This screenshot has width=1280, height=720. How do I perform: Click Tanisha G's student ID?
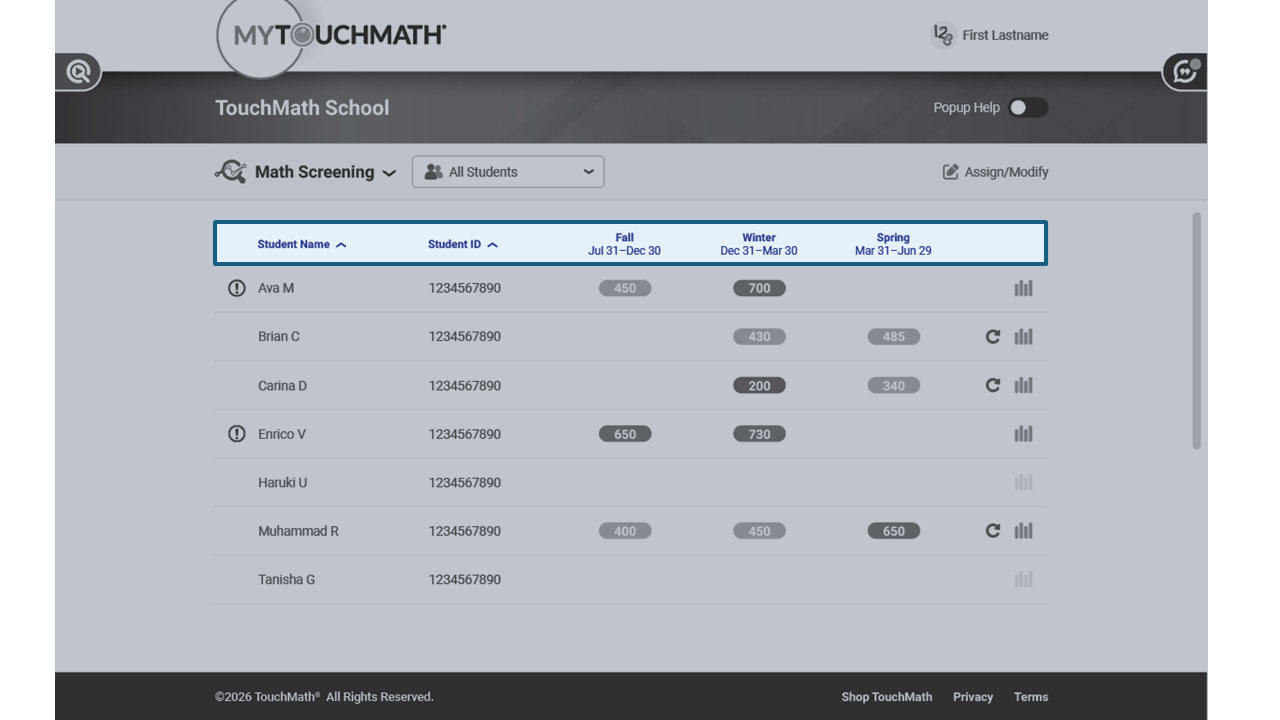[x=465, y=580]
